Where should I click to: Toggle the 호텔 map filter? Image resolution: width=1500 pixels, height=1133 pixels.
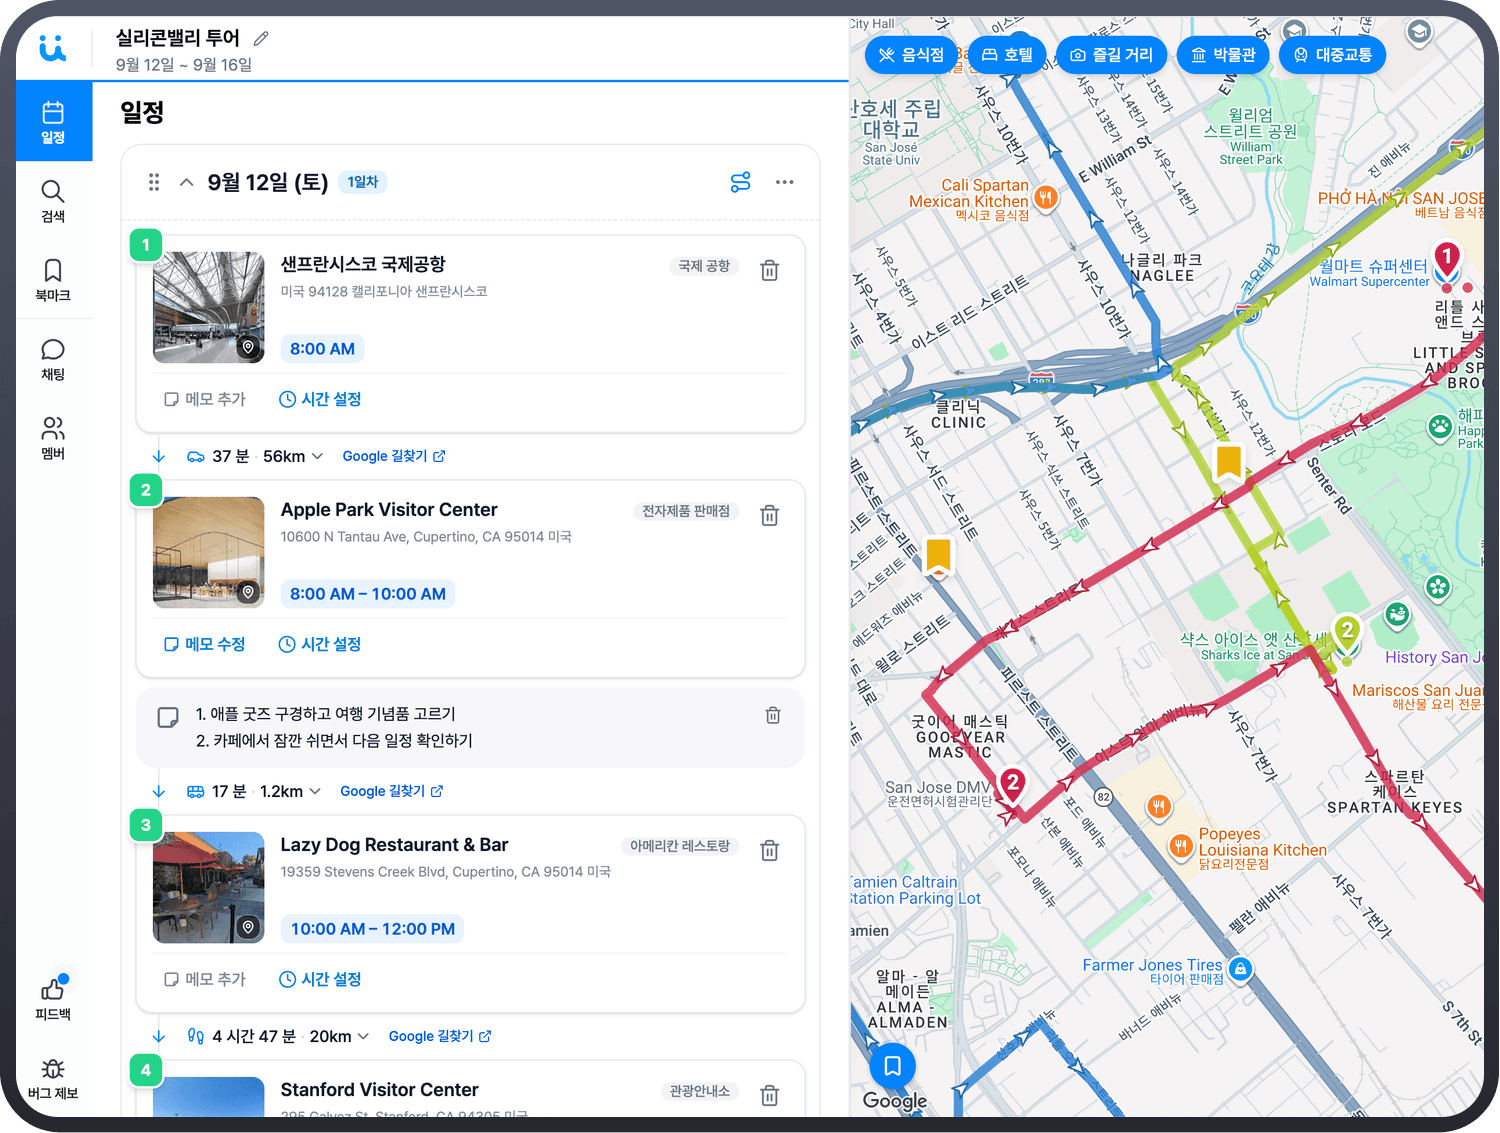point(1007,55)
